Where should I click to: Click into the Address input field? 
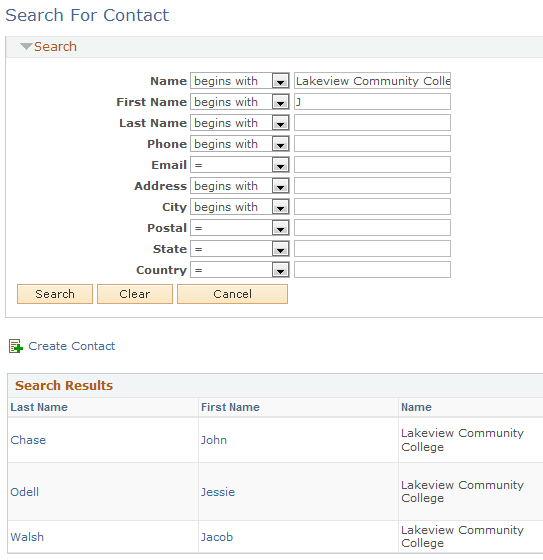coord(372,186)
